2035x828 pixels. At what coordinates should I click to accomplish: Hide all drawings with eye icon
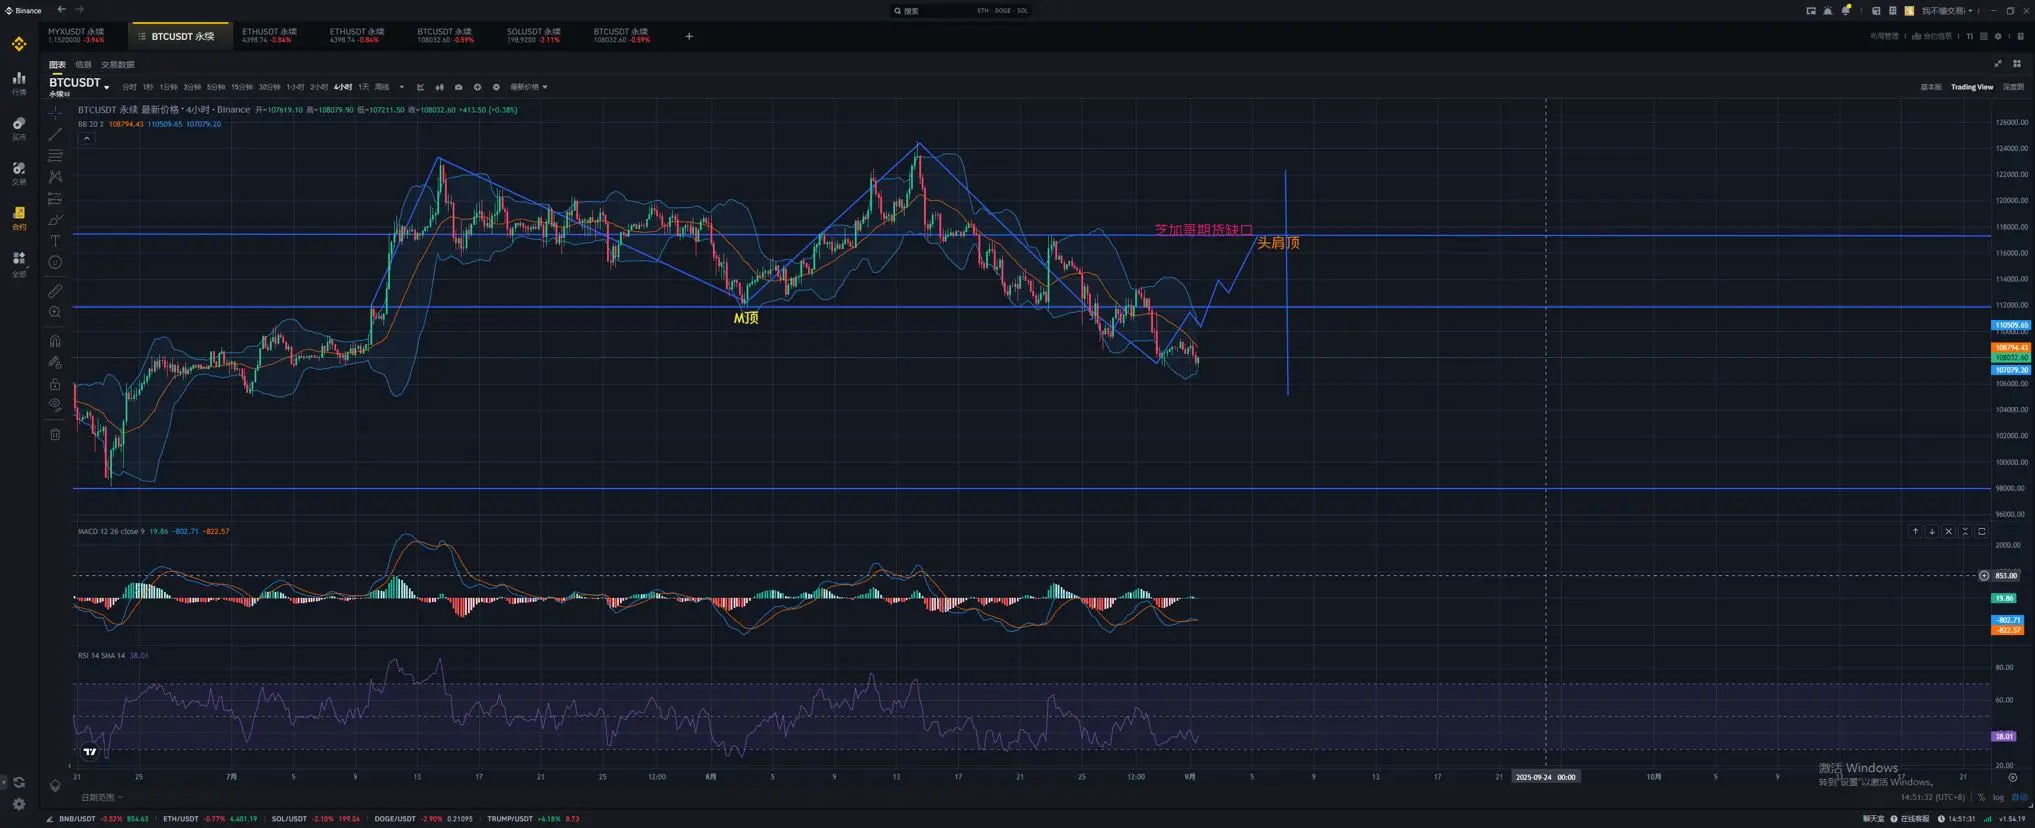click(x=55, y=405)
